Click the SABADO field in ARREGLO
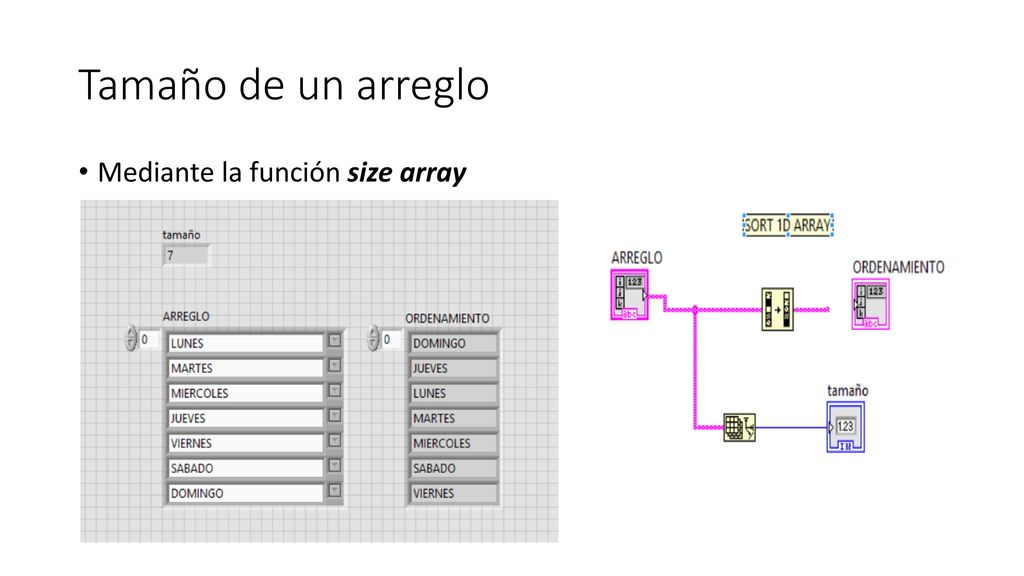1024x576 pixels. (x=246, y=468)
